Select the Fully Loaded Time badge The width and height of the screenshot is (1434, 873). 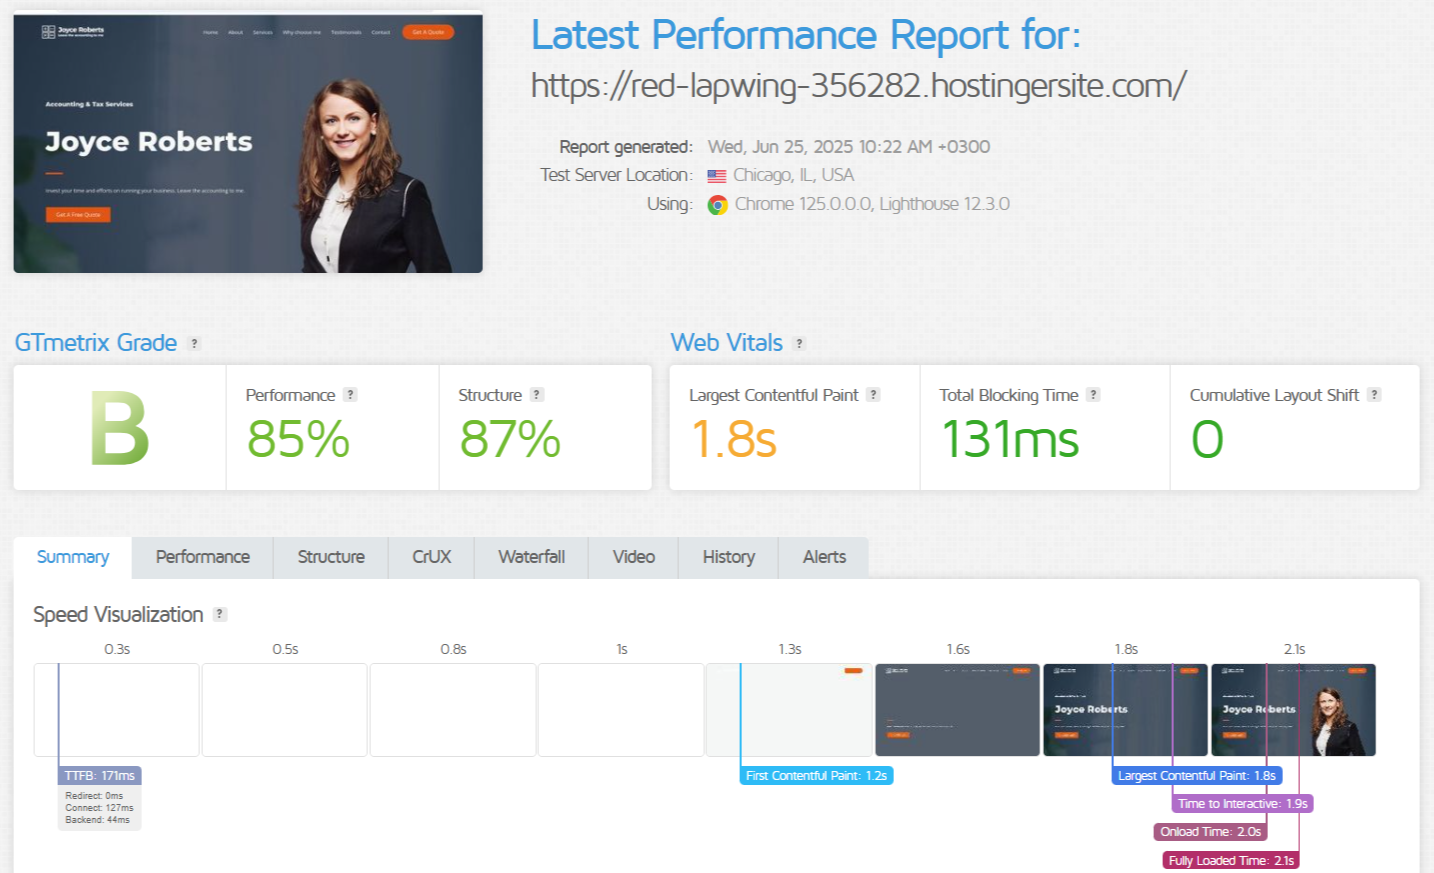click(1230, 859)
